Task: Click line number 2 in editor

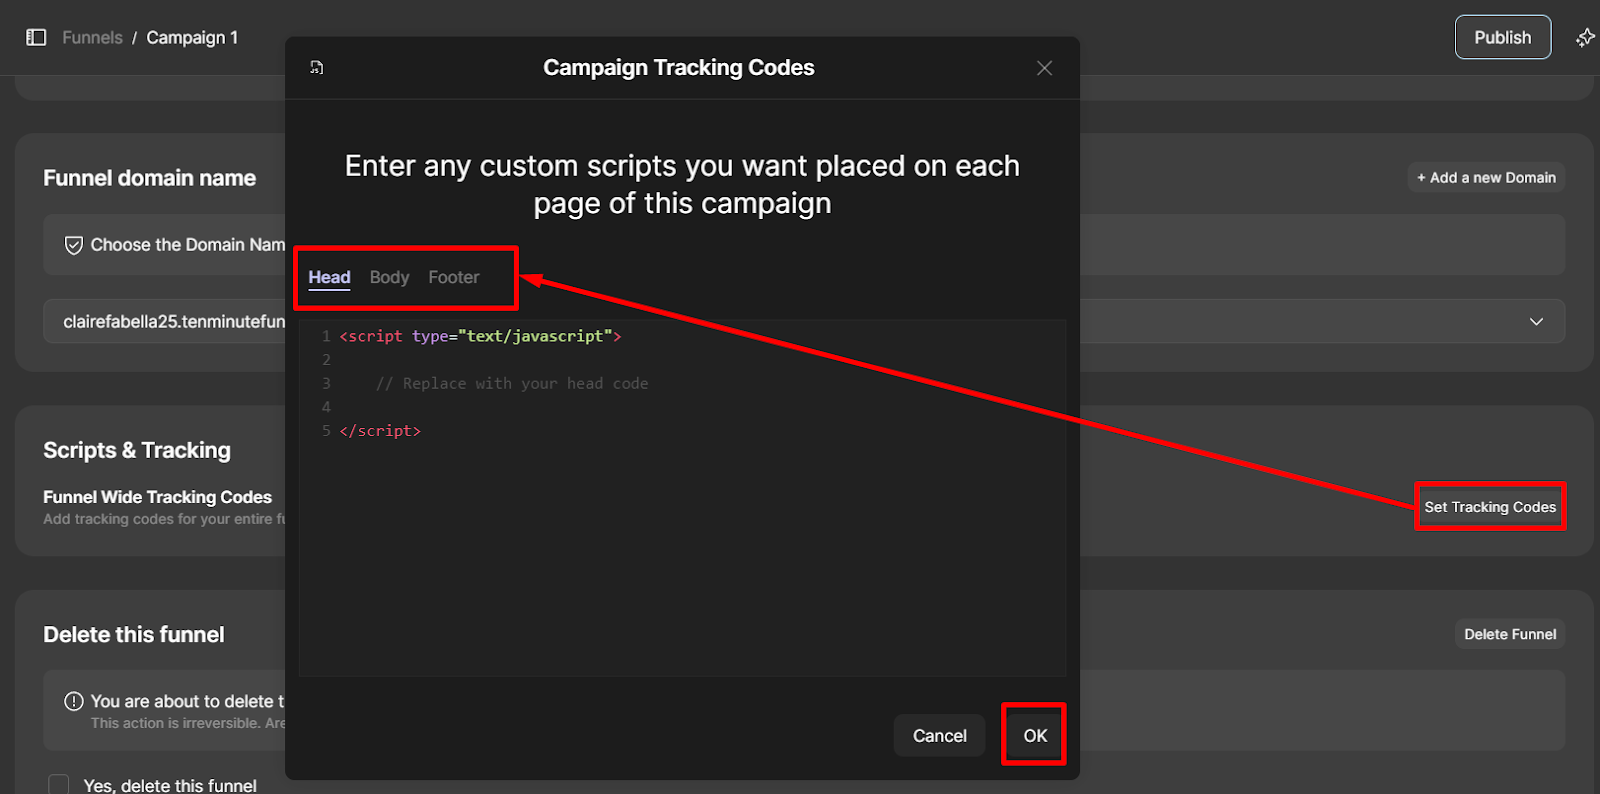Action: (326, 360)
